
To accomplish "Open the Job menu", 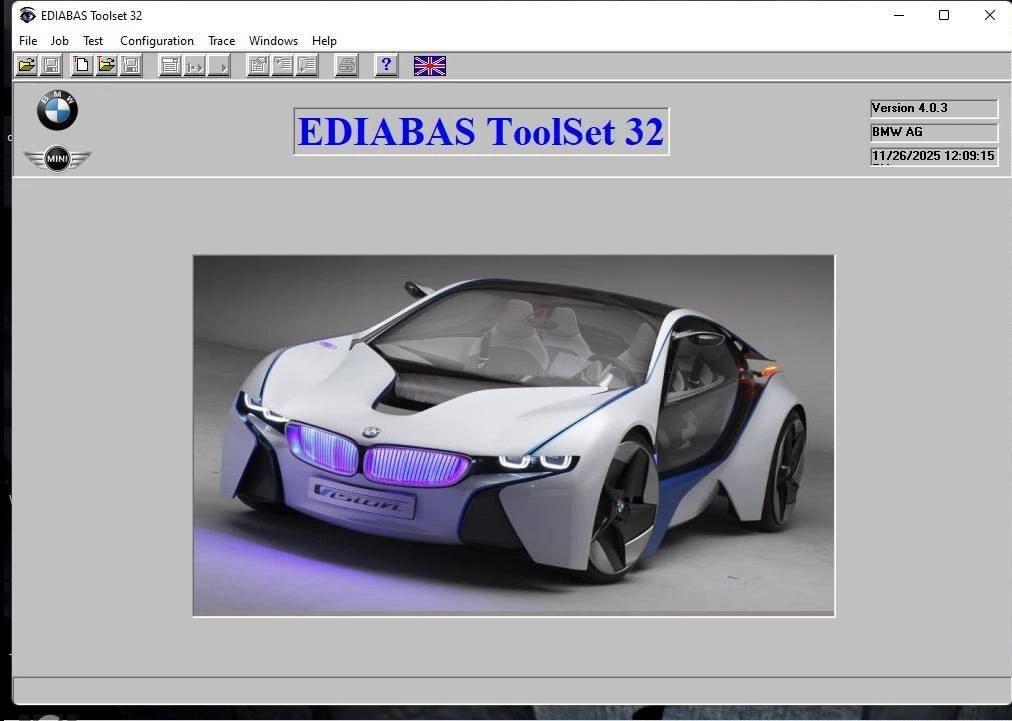I will tap(59, 41).
